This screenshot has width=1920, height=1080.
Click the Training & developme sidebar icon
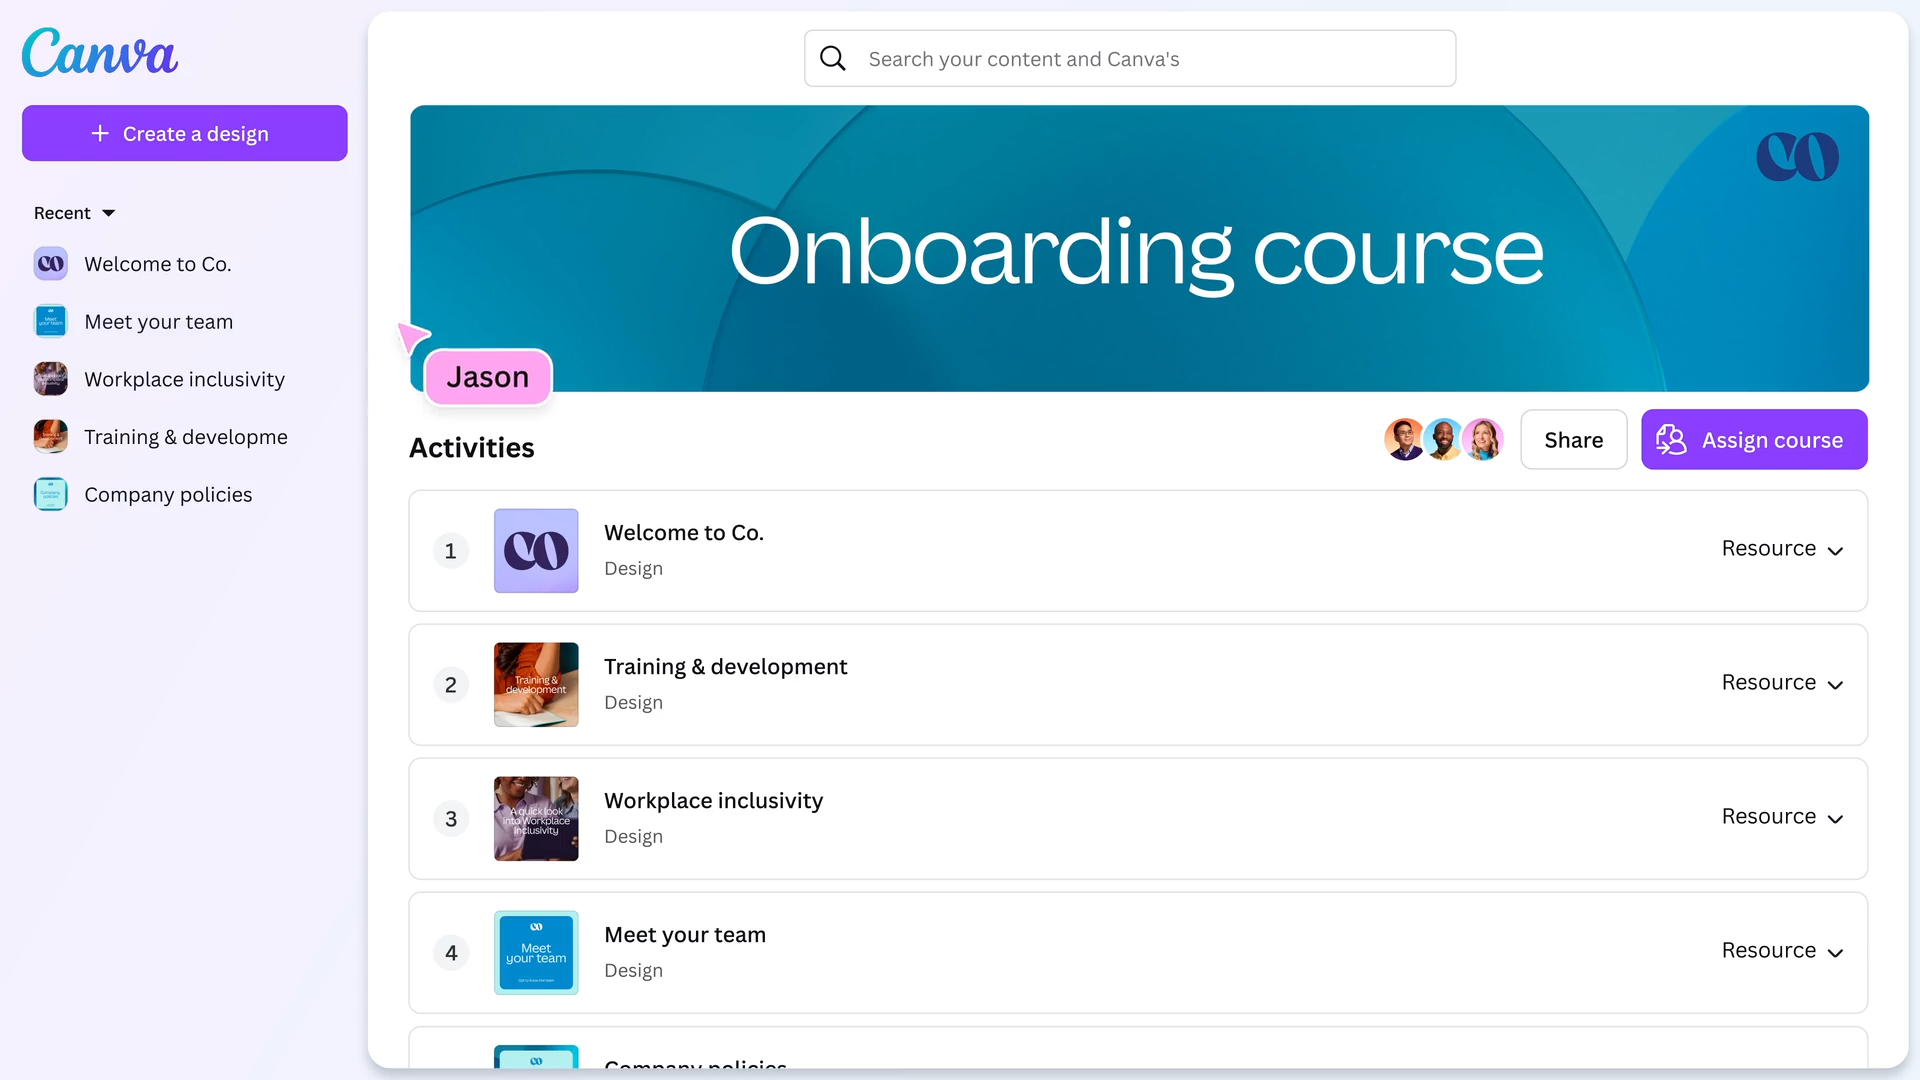pyautogui.click(x=51, y=437)
